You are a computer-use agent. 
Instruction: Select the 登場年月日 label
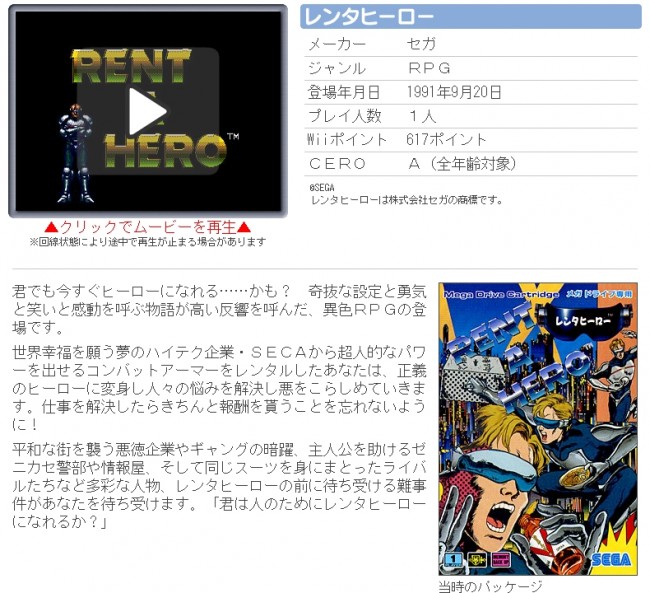(343, 92)
